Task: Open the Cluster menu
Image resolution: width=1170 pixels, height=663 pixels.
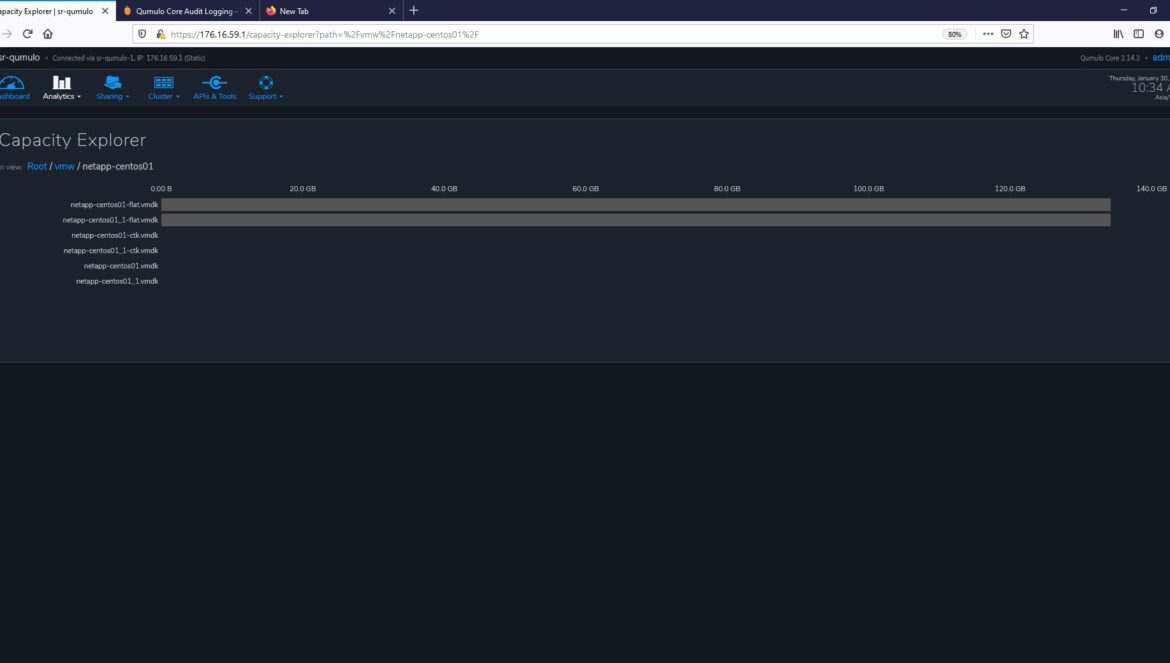Action: [x=163, y=87]
